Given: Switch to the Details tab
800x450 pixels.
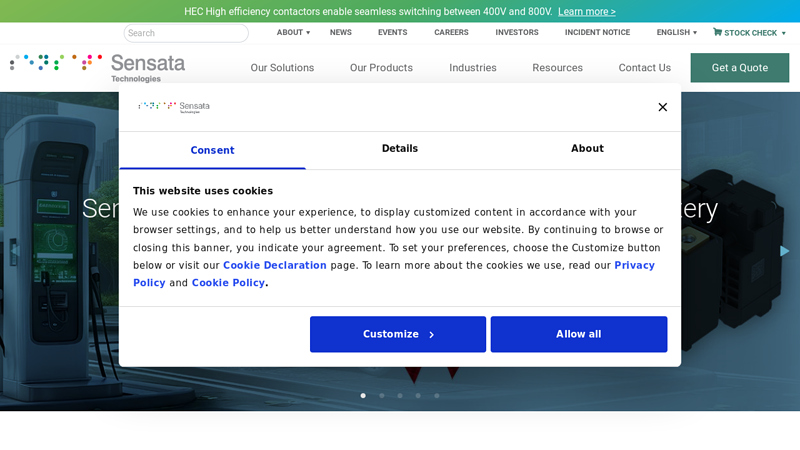Looking at the screenshot, I should 399,149.
